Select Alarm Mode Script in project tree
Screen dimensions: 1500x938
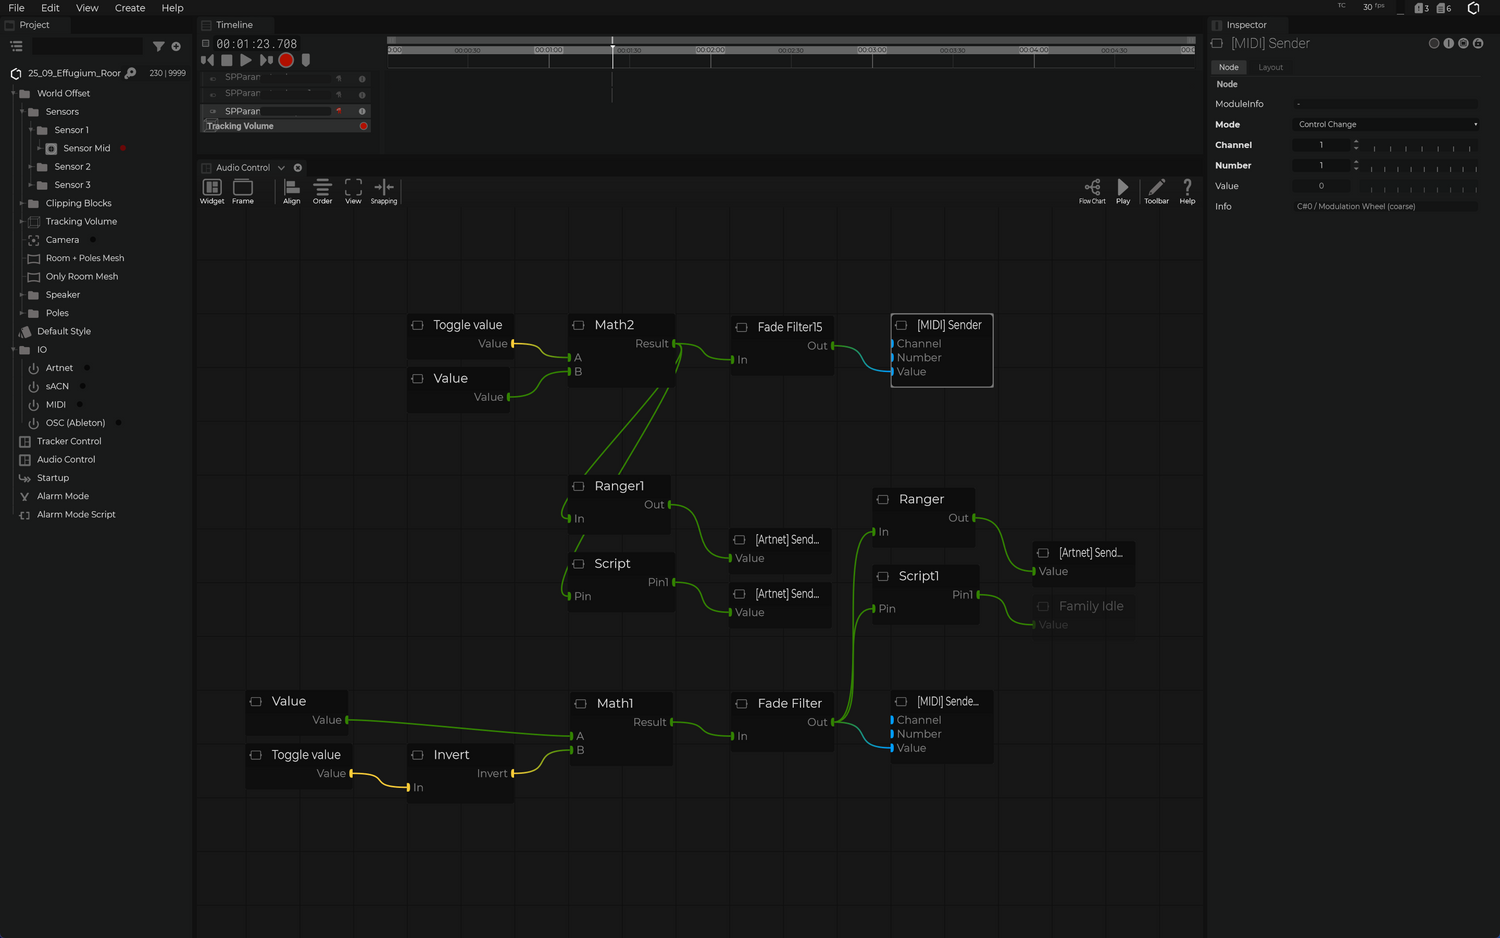[76, 515]
